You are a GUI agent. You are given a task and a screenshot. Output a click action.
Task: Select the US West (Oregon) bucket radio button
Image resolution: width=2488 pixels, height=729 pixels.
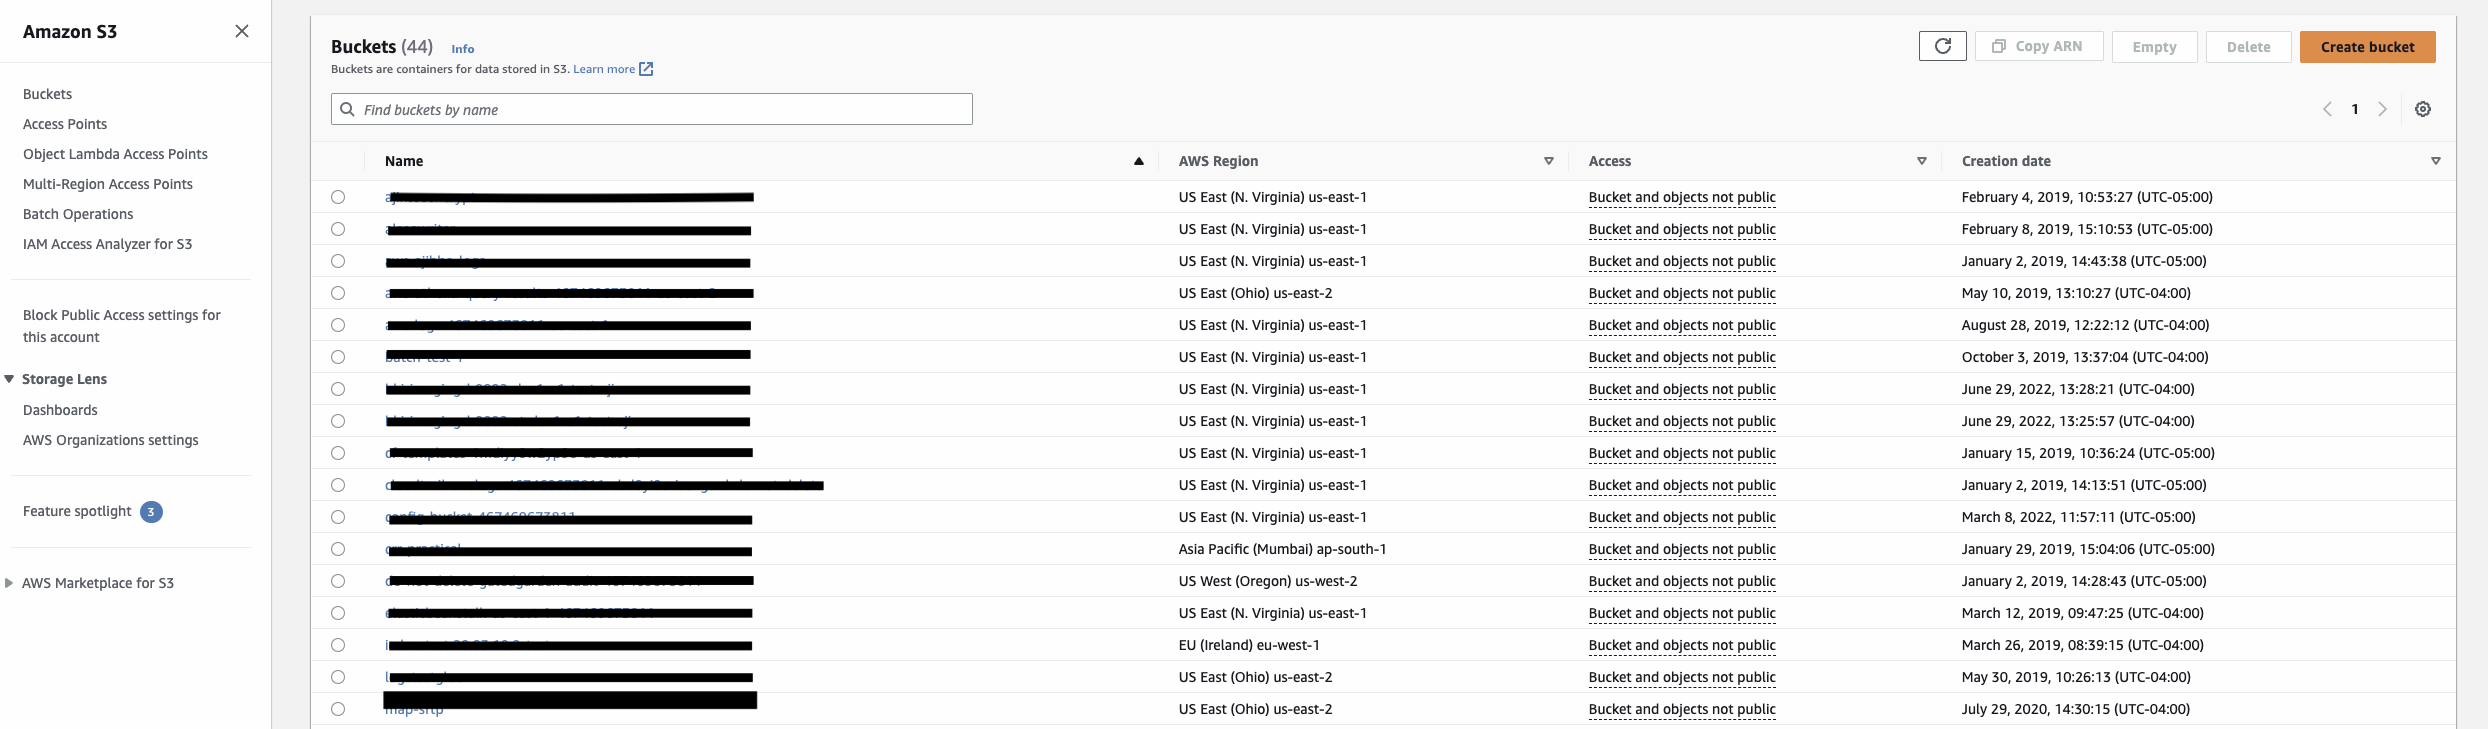[x=338, y=581]
